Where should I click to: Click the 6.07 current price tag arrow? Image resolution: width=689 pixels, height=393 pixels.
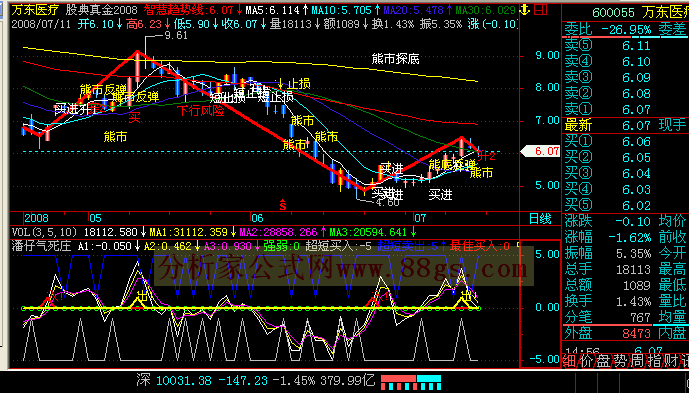[x=540, y=151]
